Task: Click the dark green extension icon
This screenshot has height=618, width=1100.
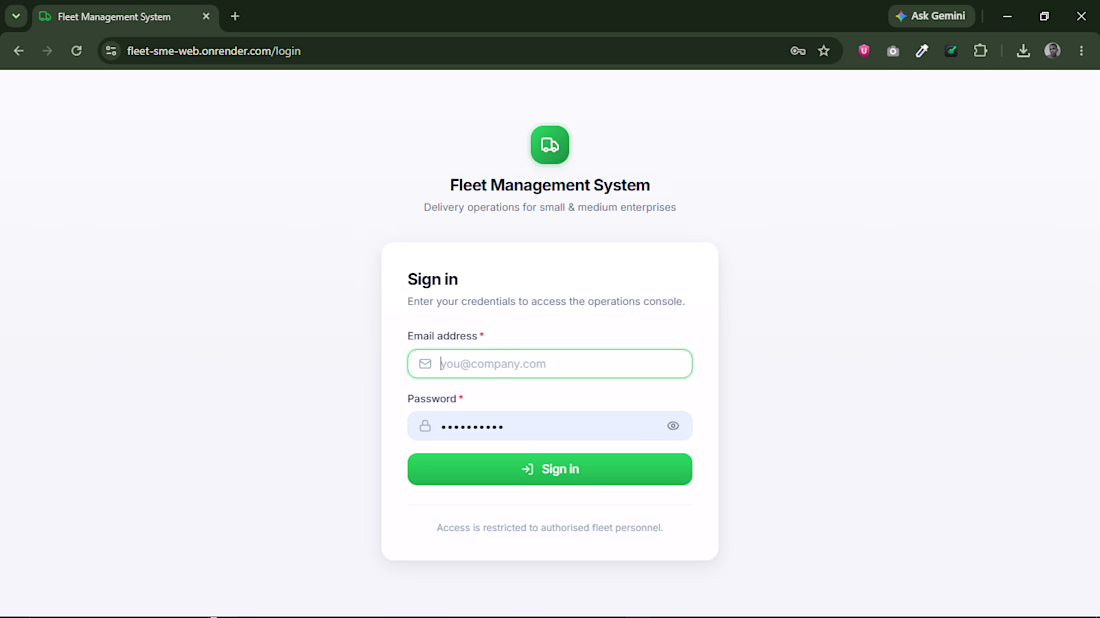Action: point(951,51)
